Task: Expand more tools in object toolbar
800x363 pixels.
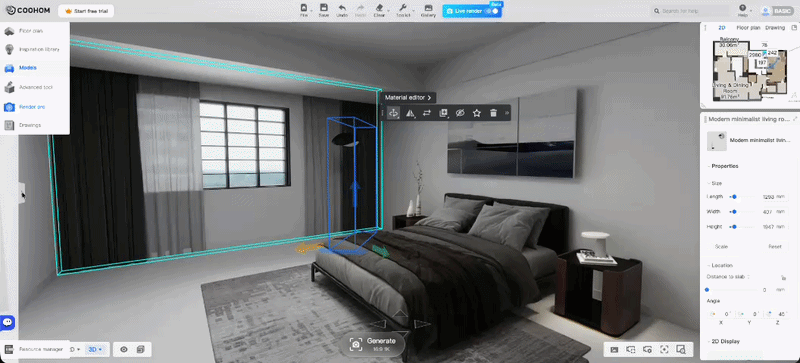Action: pos(507,113)
